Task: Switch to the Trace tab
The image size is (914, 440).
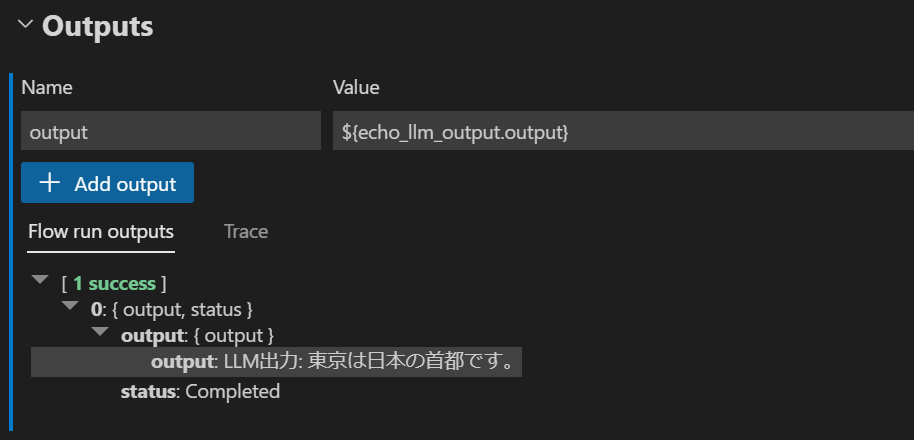Action: click(246, 231)
